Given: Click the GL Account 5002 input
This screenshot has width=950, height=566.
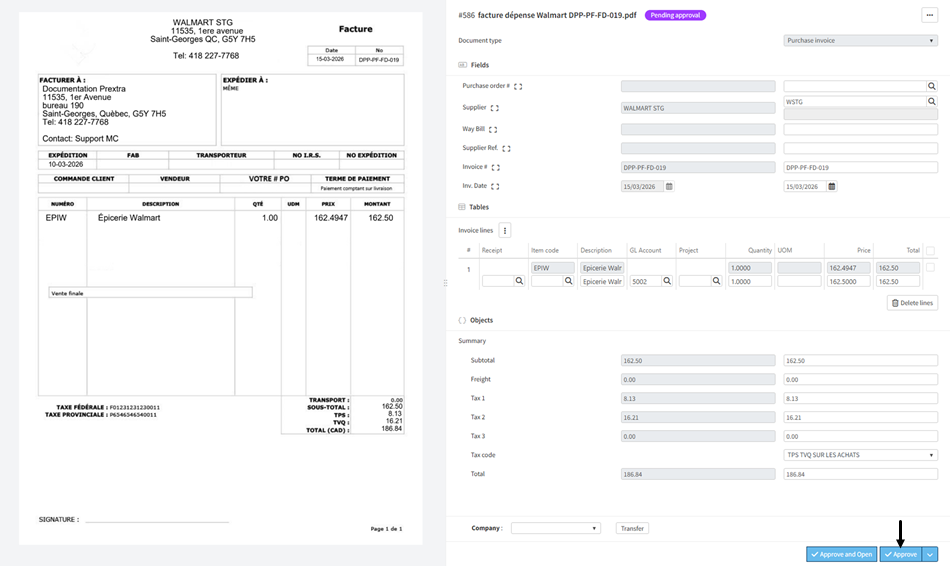Looking at the screenshot, I should [646, 281].
